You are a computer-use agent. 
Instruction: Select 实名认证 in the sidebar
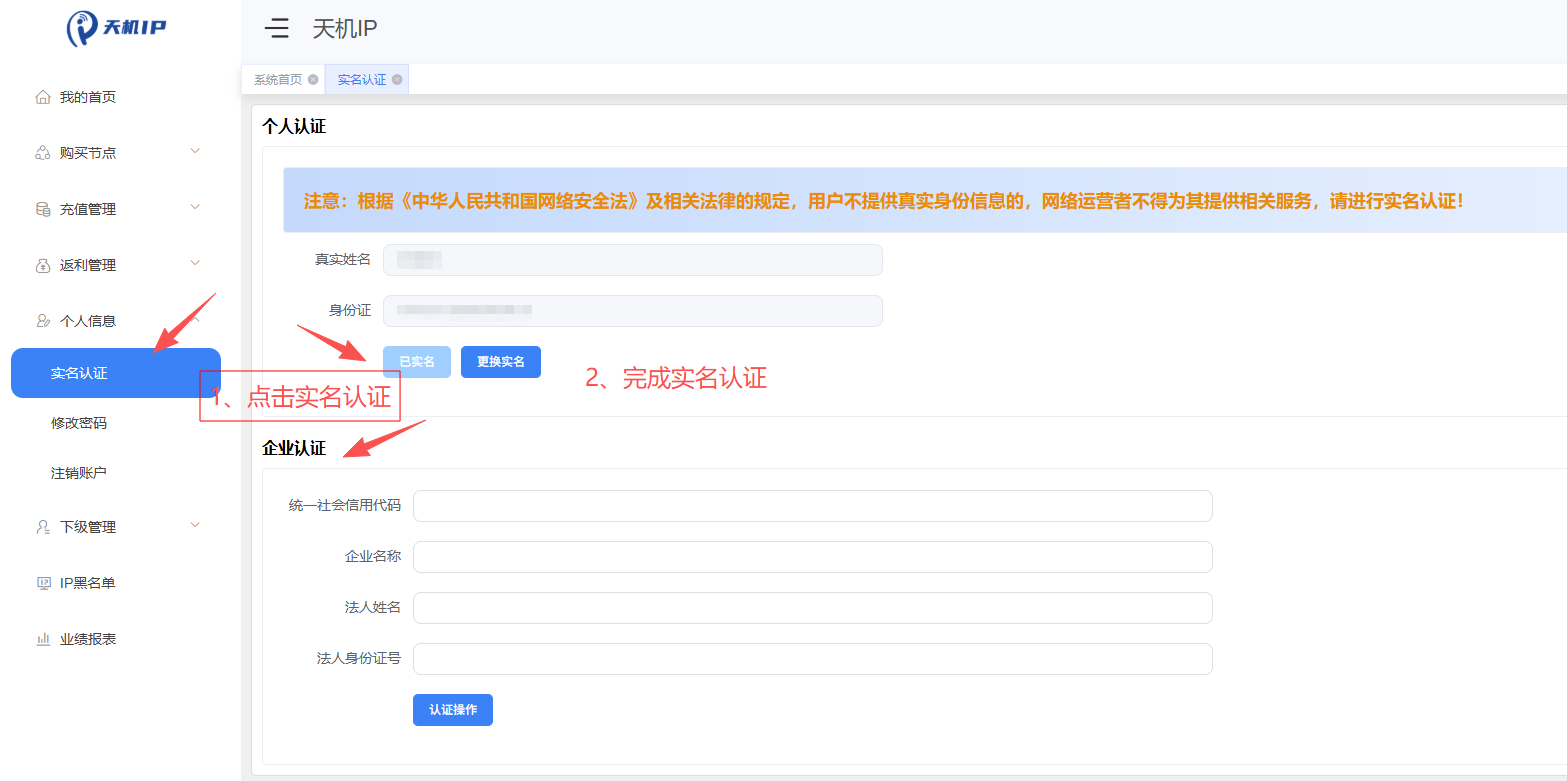click(116, 373)
